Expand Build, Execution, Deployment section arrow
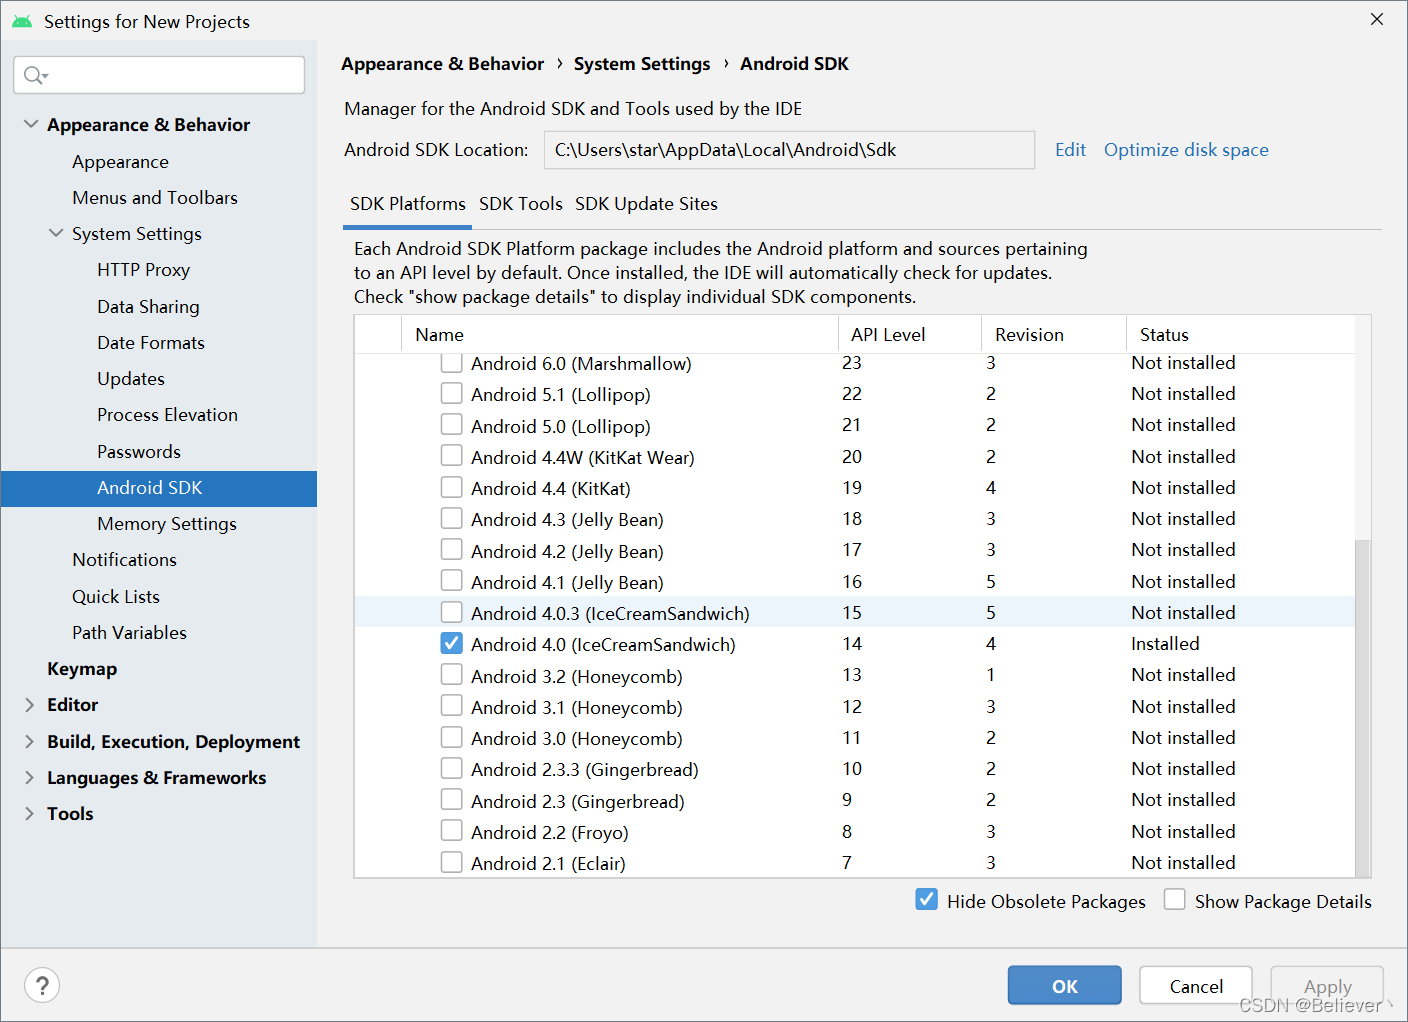 click(30, 741)
